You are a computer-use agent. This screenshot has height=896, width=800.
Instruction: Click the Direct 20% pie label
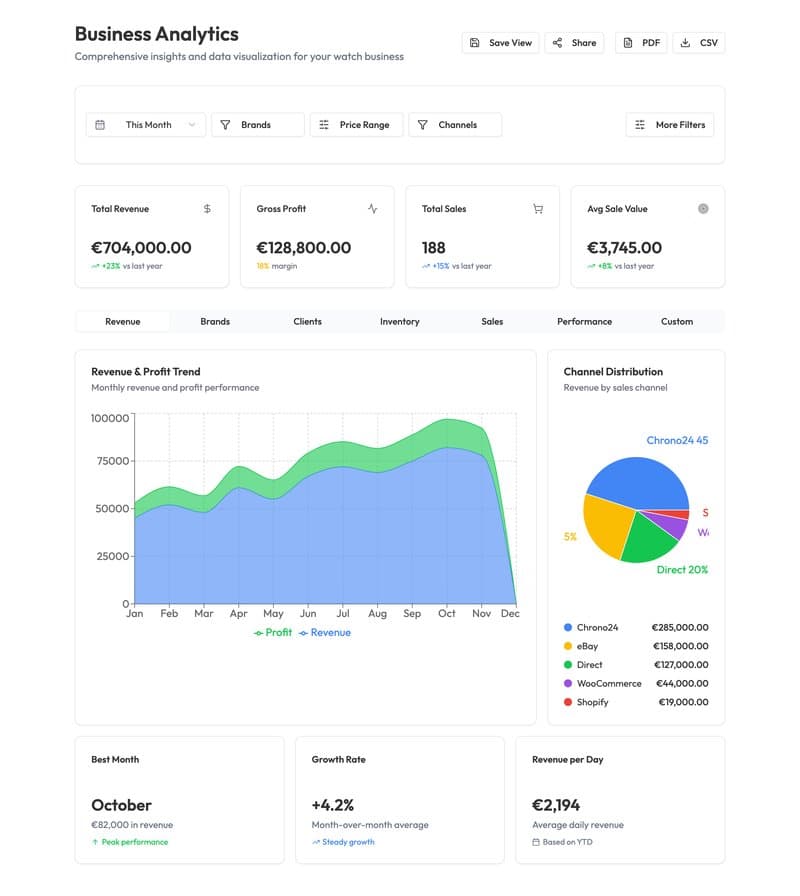pyautogui.click(x=682, y=570)
